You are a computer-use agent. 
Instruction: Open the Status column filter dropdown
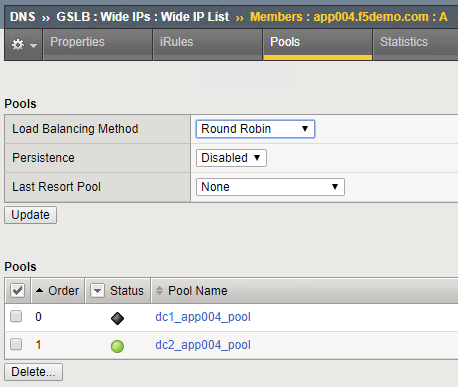pyautogui.click(x=98, y=291)
